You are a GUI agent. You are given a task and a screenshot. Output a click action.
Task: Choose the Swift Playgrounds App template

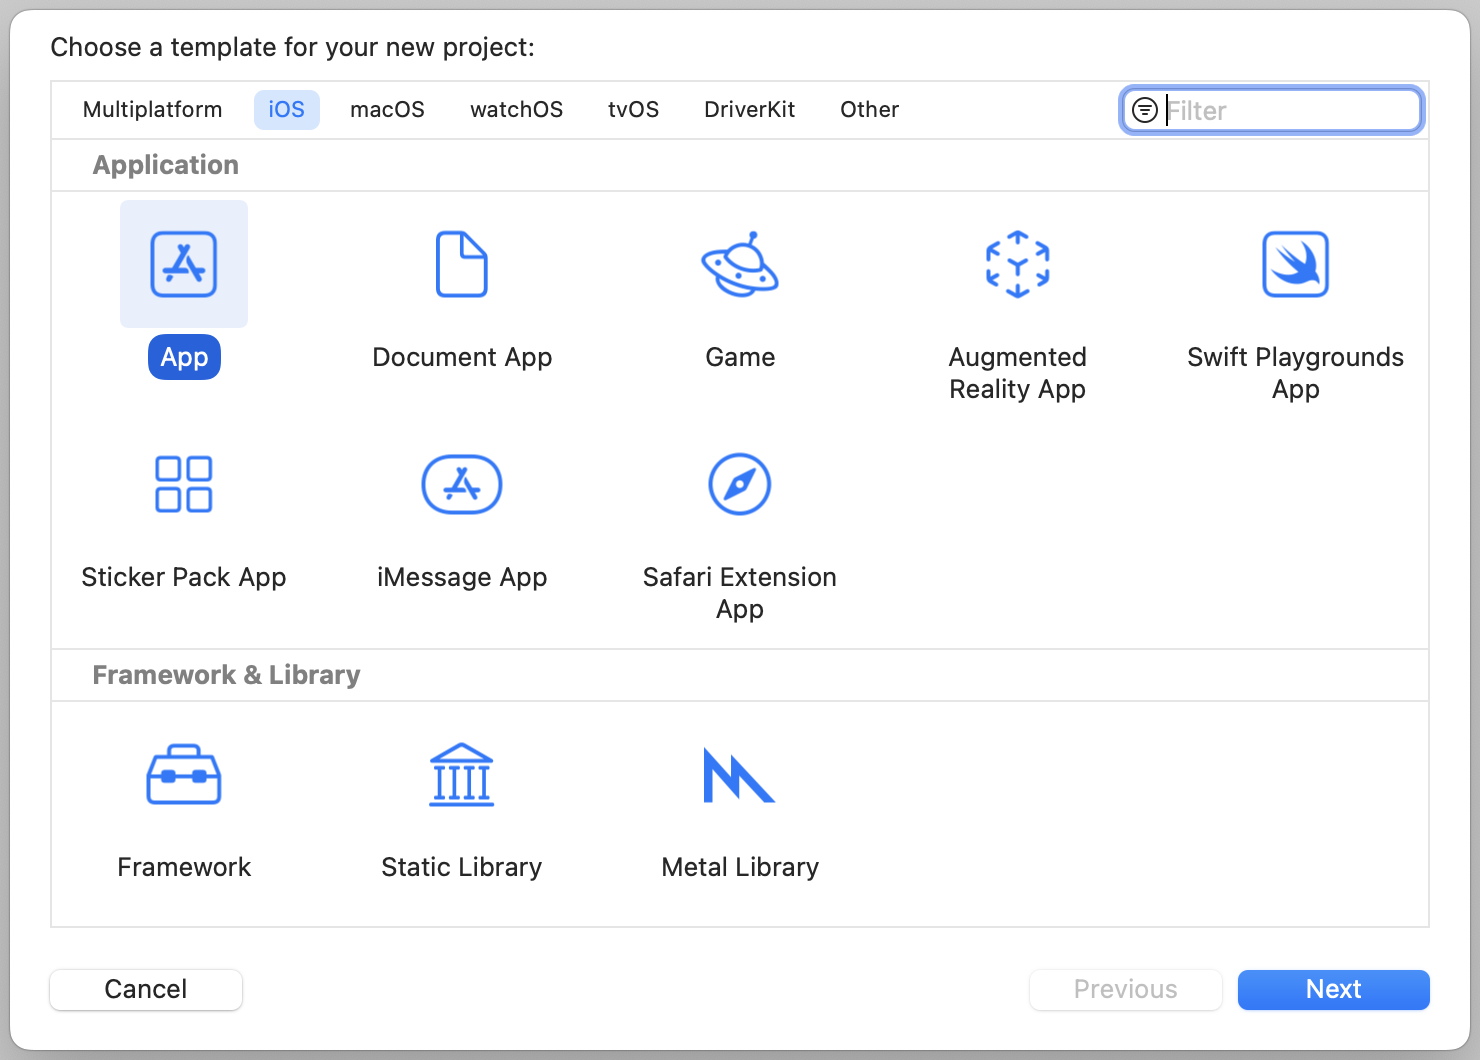(1295, 264)
